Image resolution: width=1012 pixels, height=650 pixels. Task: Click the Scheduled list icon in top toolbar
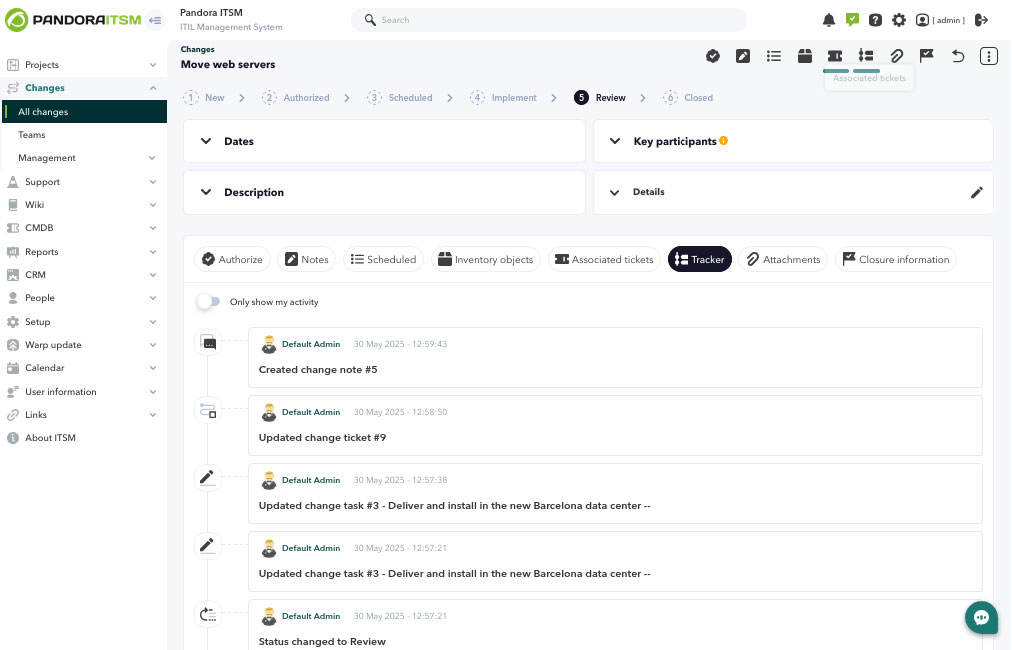(773, 56)
